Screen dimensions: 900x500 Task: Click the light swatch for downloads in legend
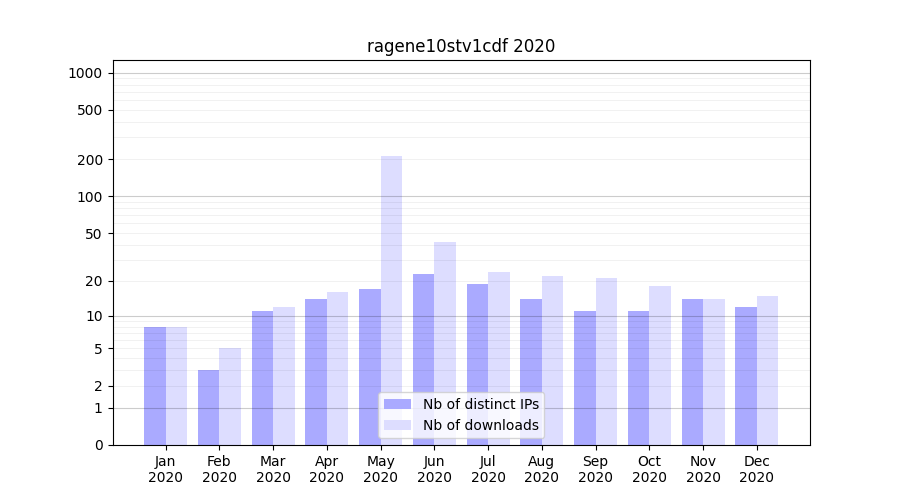pyautogui.click(x=397, y=425)
